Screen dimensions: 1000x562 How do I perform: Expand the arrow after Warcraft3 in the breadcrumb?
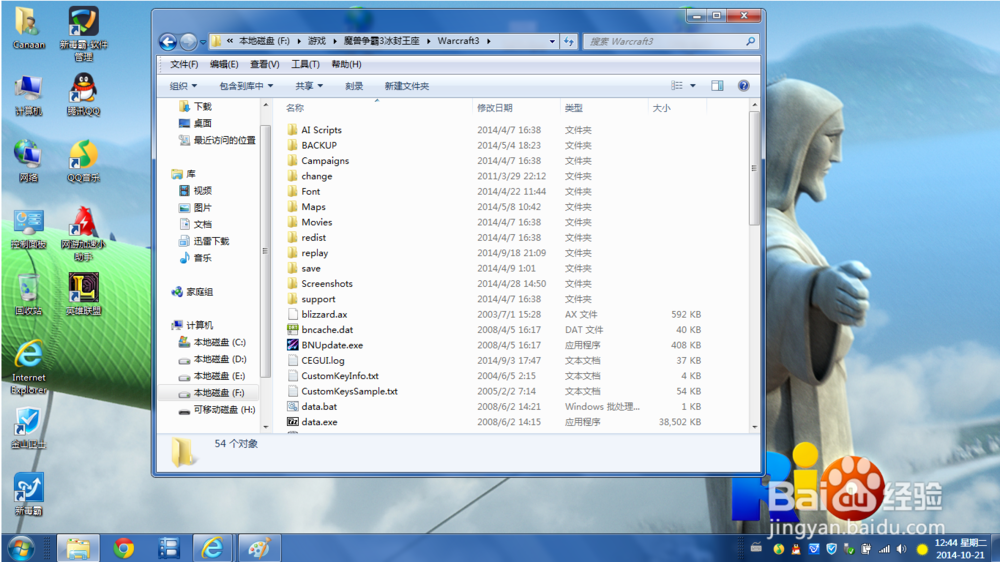click(489, 41)
